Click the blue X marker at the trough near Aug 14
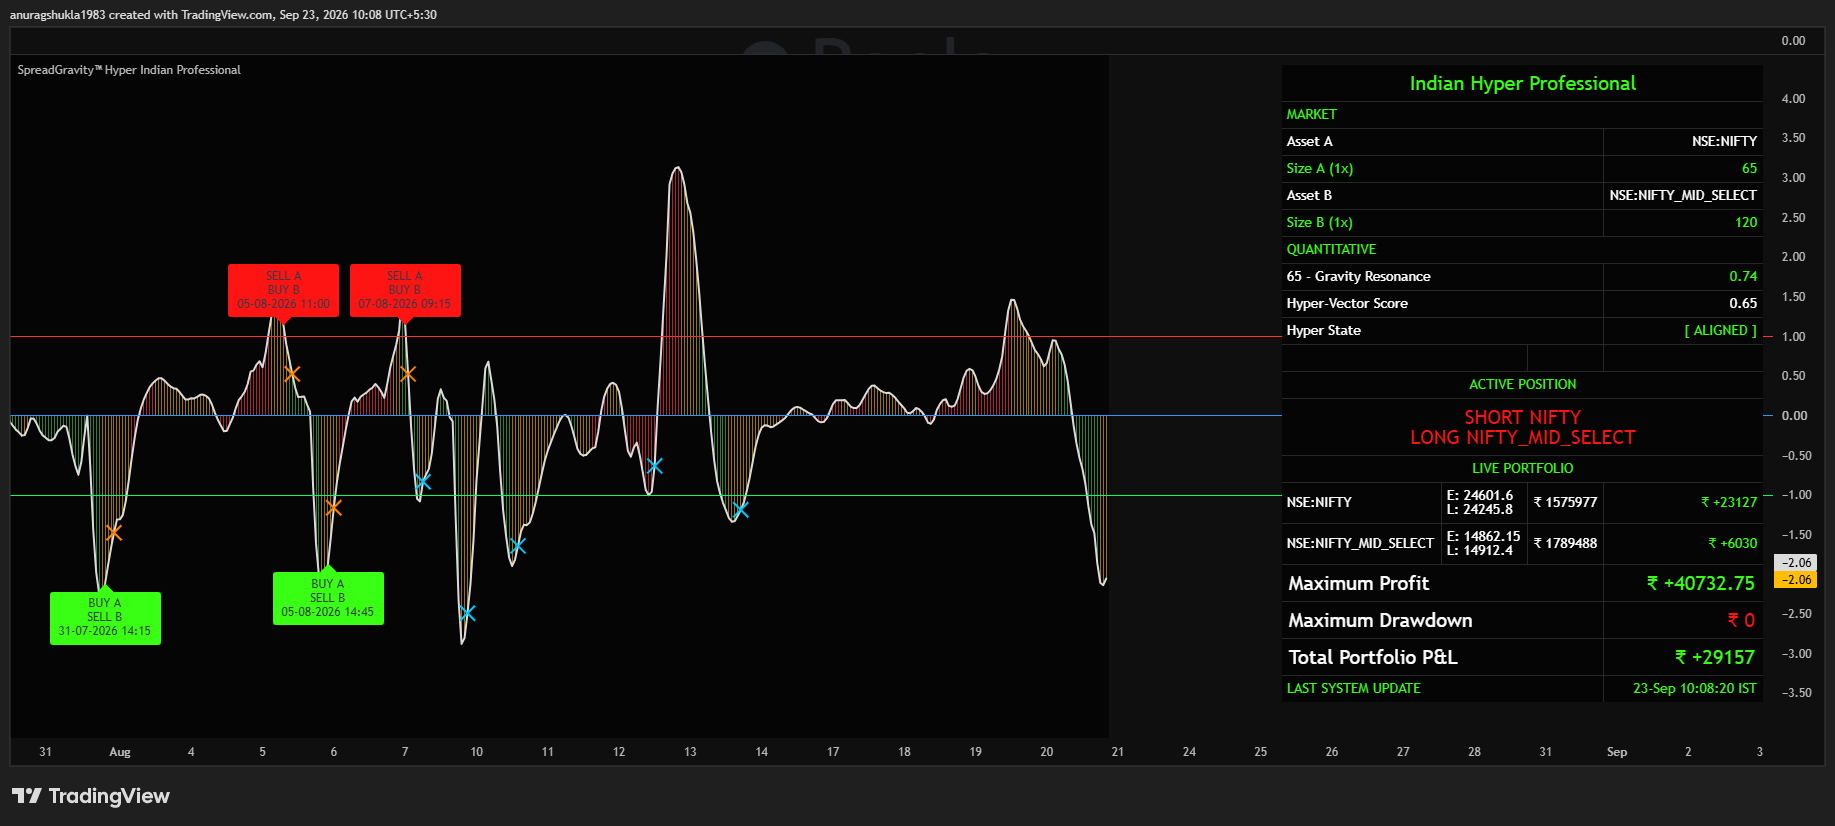Screen dimensions: 1835x826 [x=740, y=510]
